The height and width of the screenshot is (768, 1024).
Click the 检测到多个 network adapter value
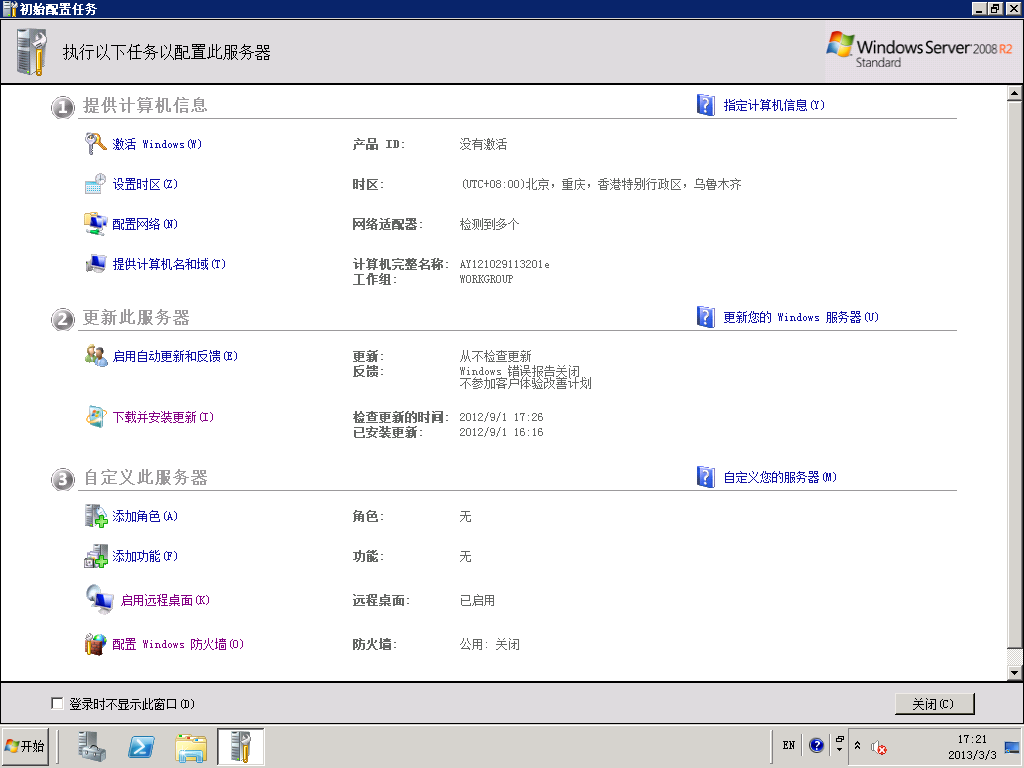[x=489, y=224]
